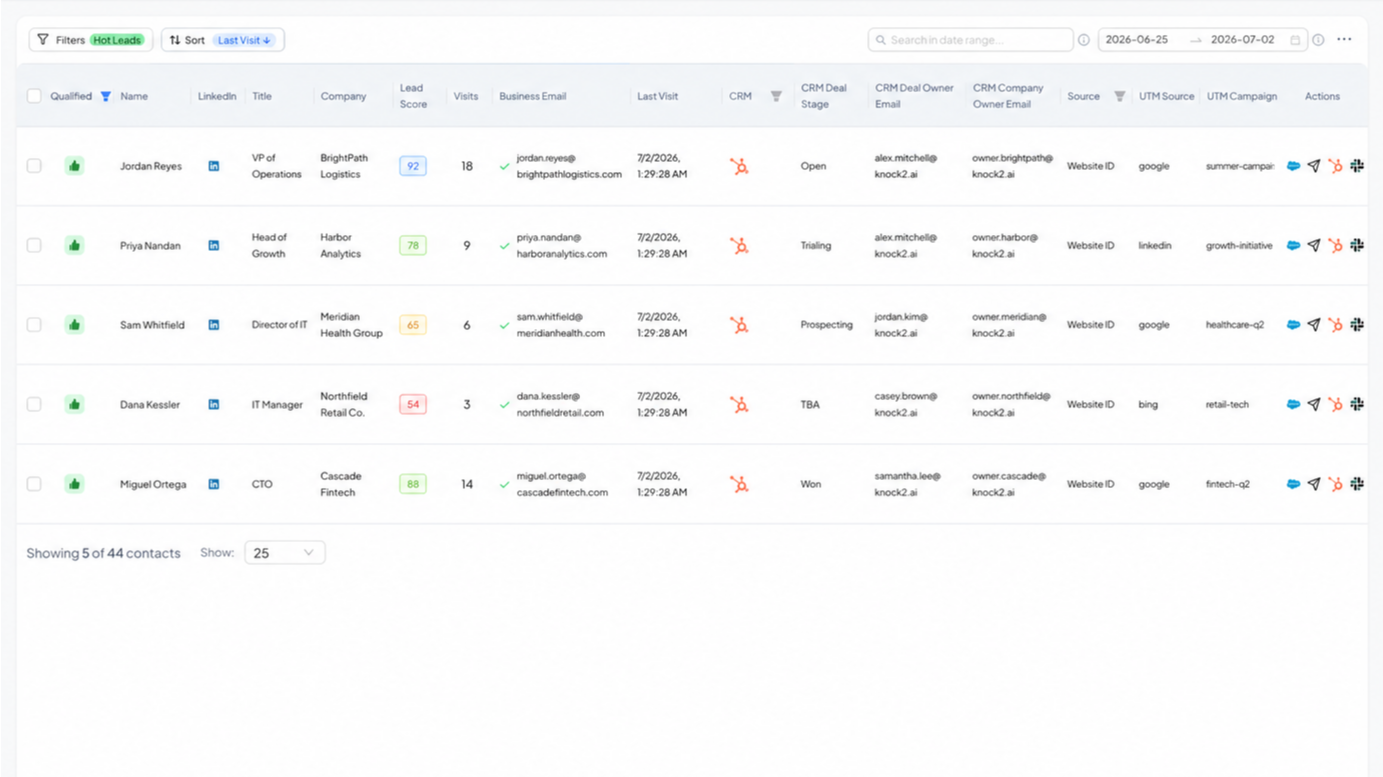This screenshot has width=1383, height=777.
Task: Click lead score badge 54
Action: [x=413, y=404]
